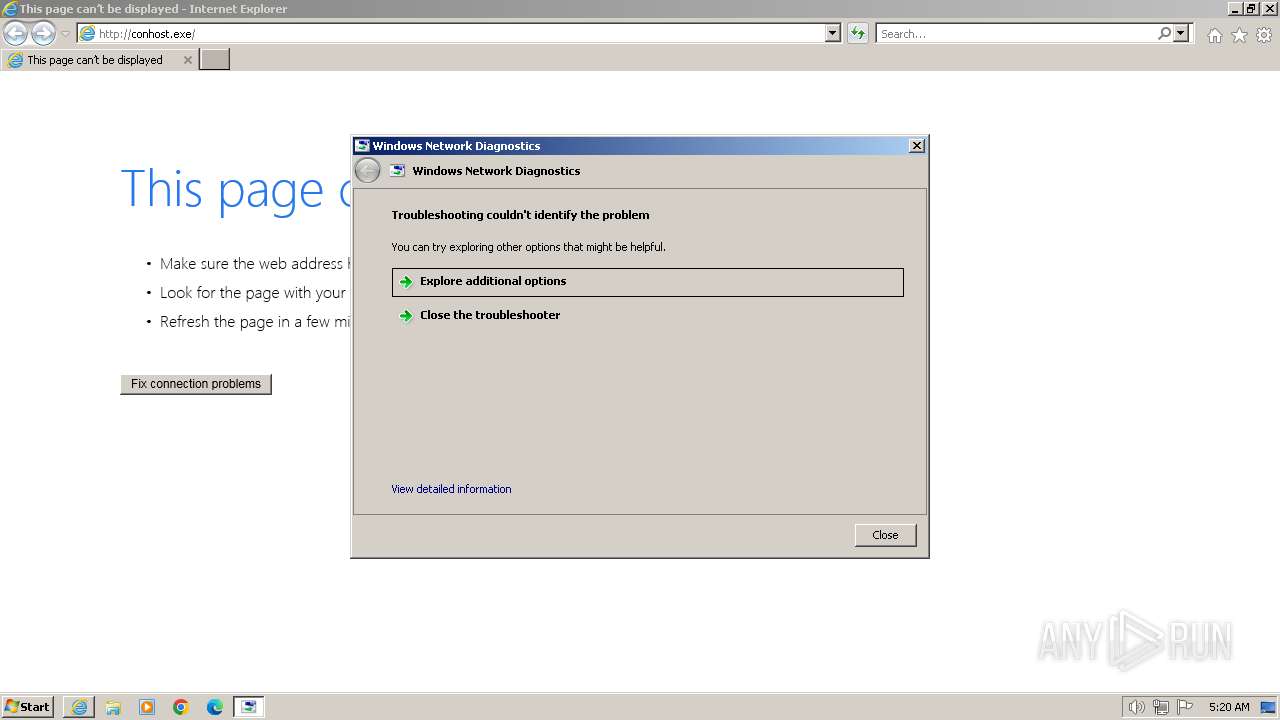This screenshot has height=720, width=1280.
Task: Click the clock showing 5:20 AM
Action: coord(1229,707)
